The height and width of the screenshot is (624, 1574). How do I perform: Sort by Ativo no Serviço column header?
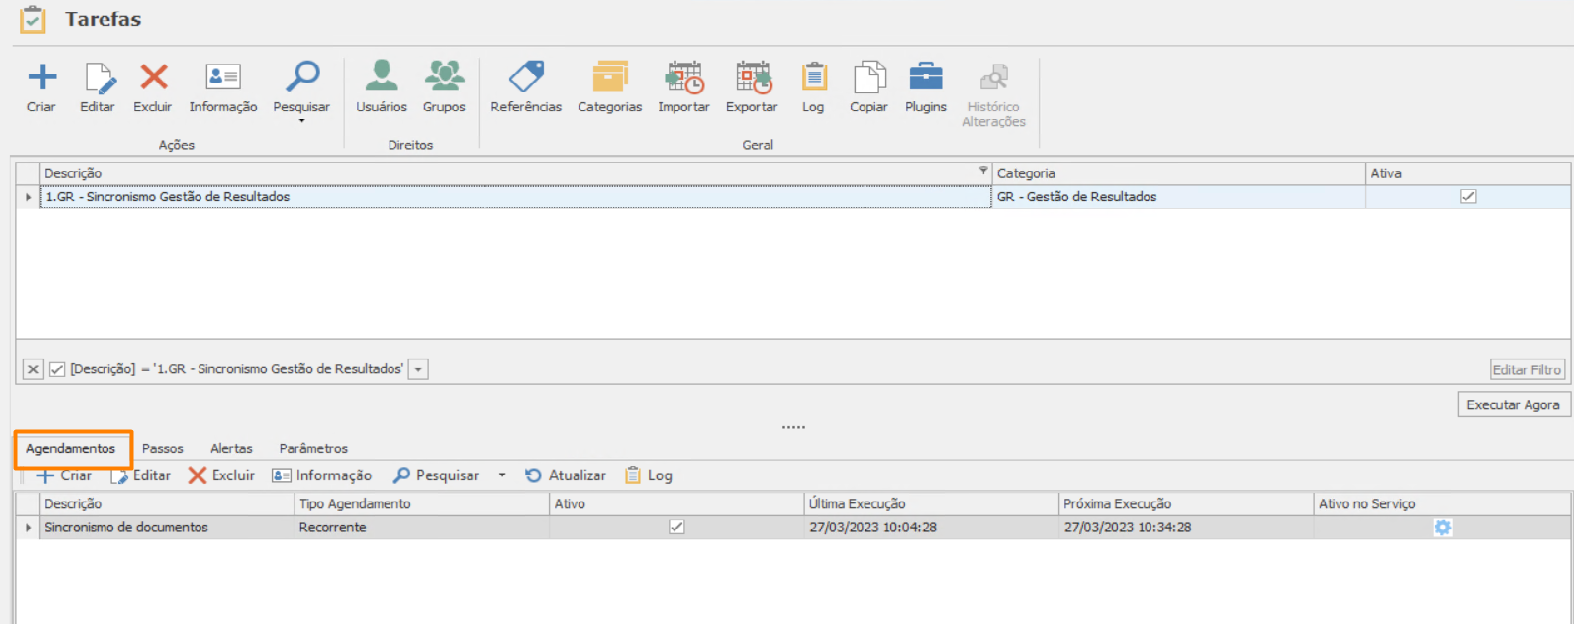1442,504
